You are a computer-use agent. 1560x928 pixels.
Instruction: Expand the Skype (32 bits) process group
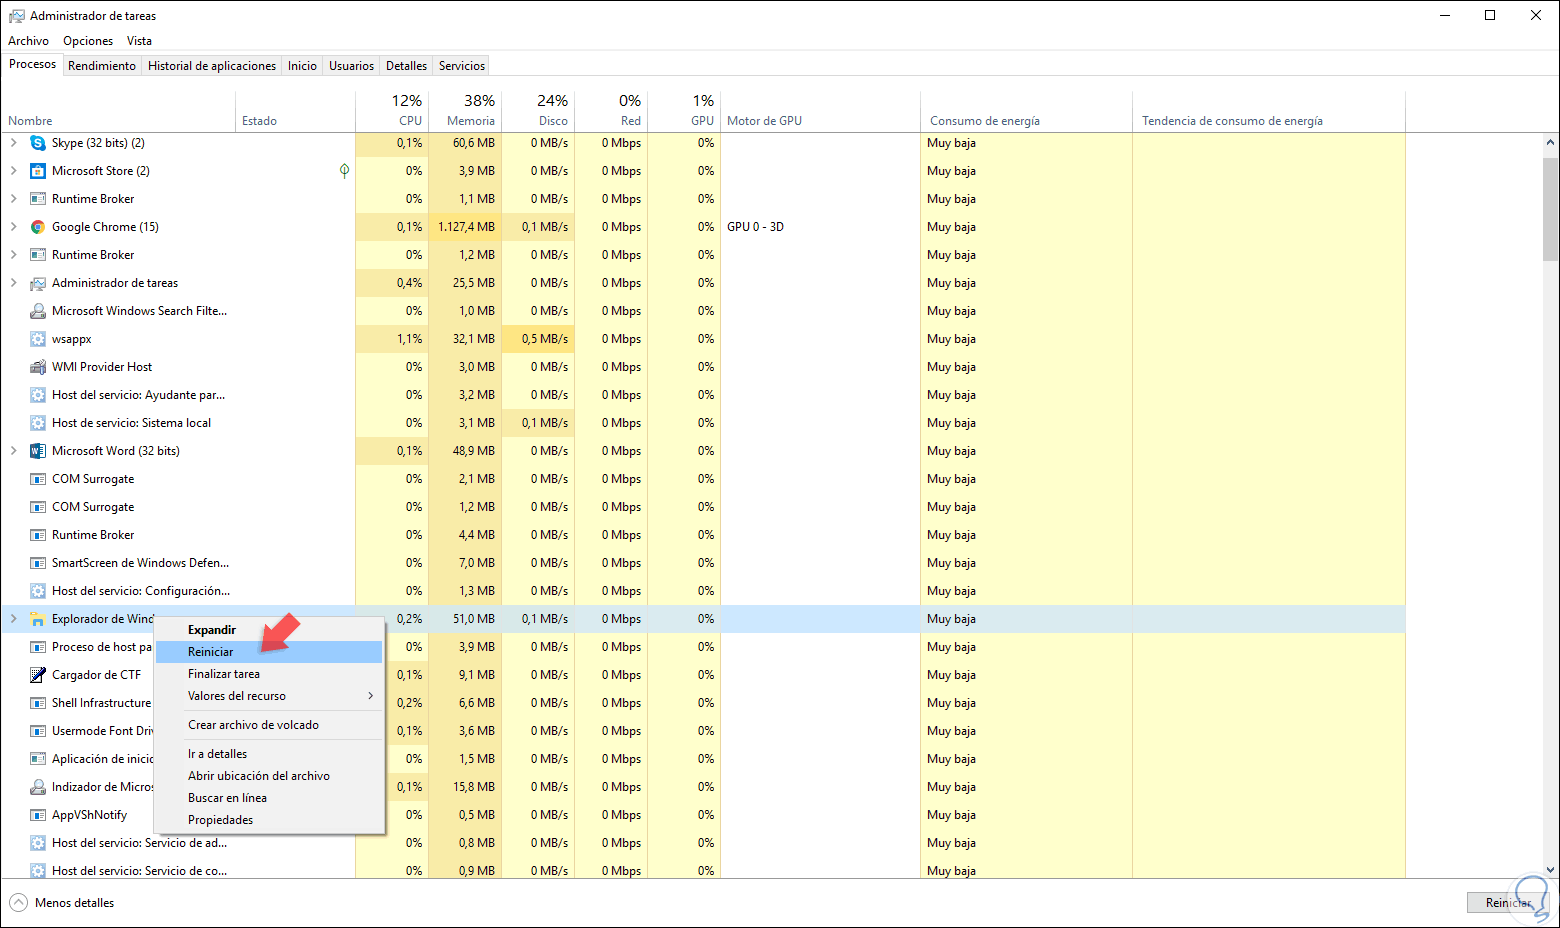coord(14,143)
